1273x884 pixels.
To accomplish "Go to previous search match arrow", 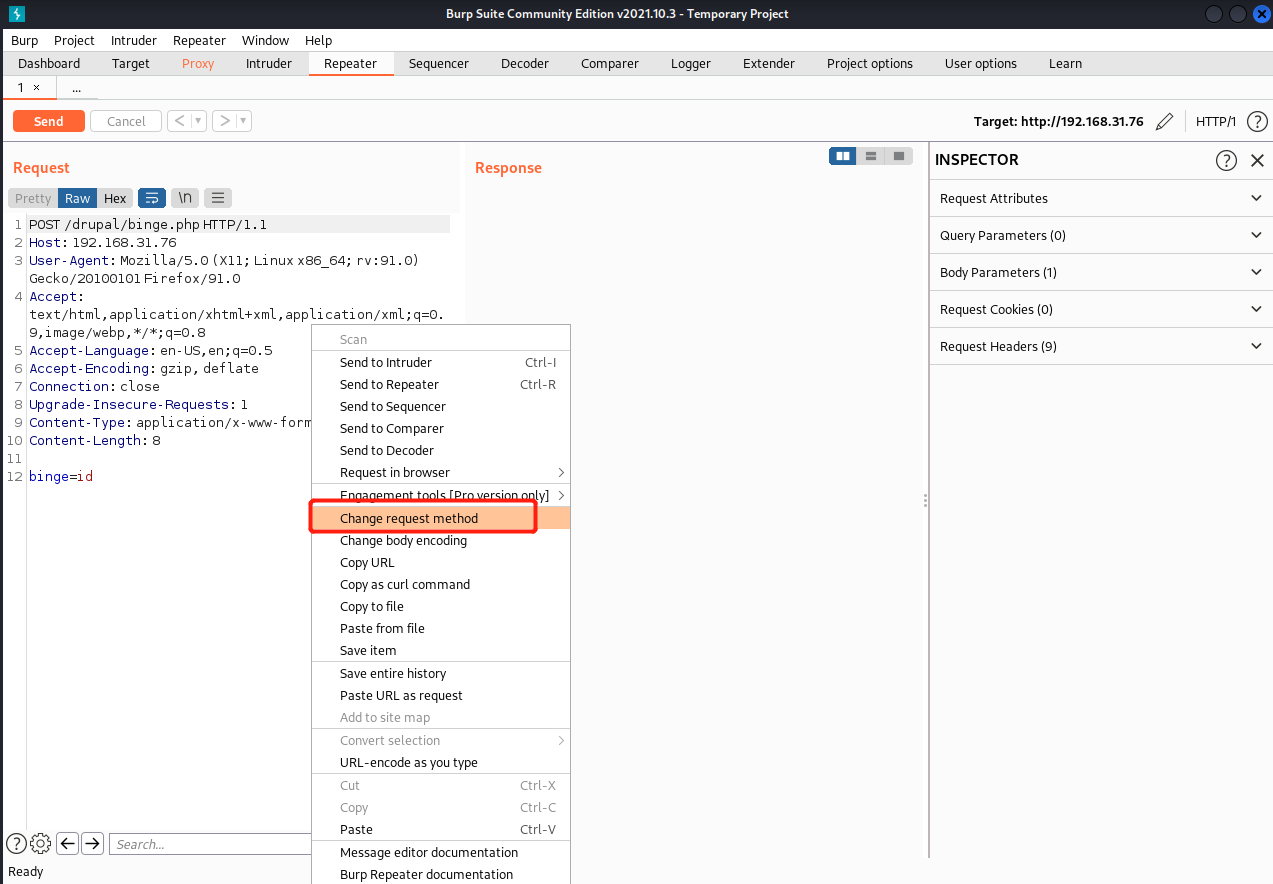I will tap(67, 843).
